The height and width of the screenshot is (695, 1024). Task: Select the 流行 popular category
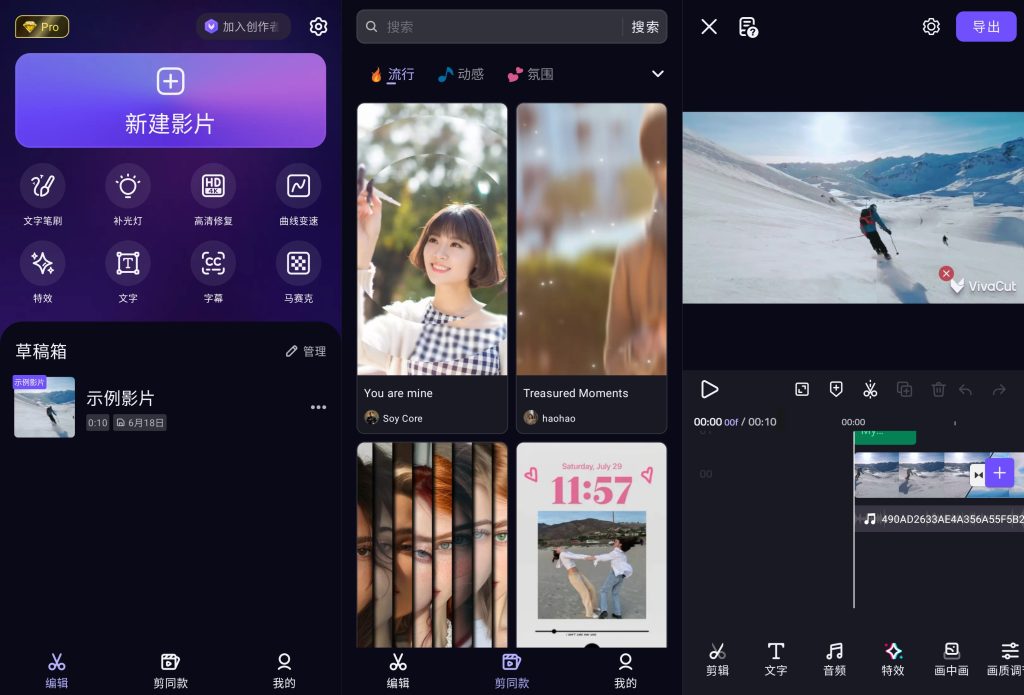pyautogui.click(x=392, y=74)
